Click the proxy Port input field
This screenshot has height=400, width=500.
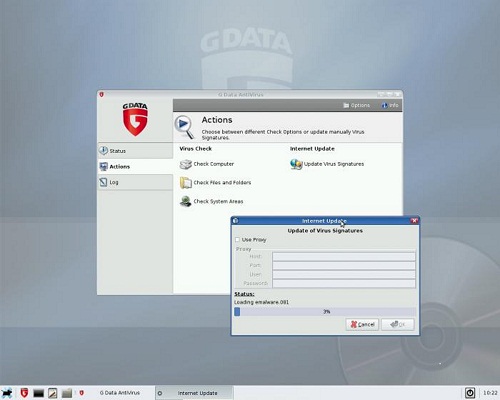(x=344, y=265)
